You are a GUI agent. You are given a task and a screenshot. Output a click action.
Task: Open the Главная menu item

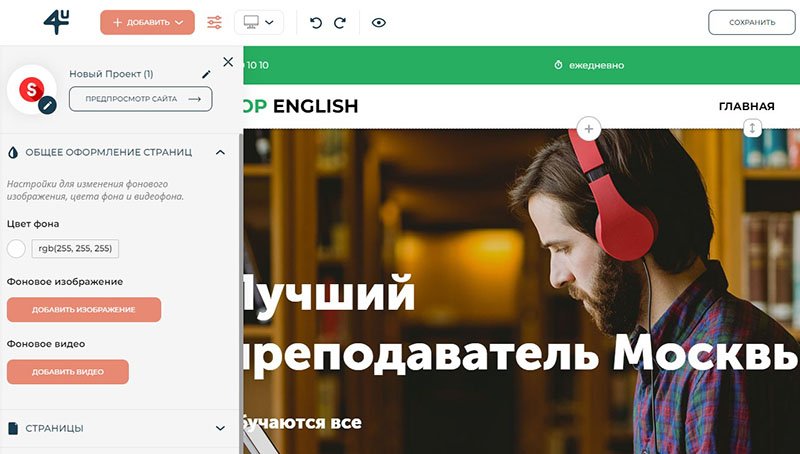746,106
